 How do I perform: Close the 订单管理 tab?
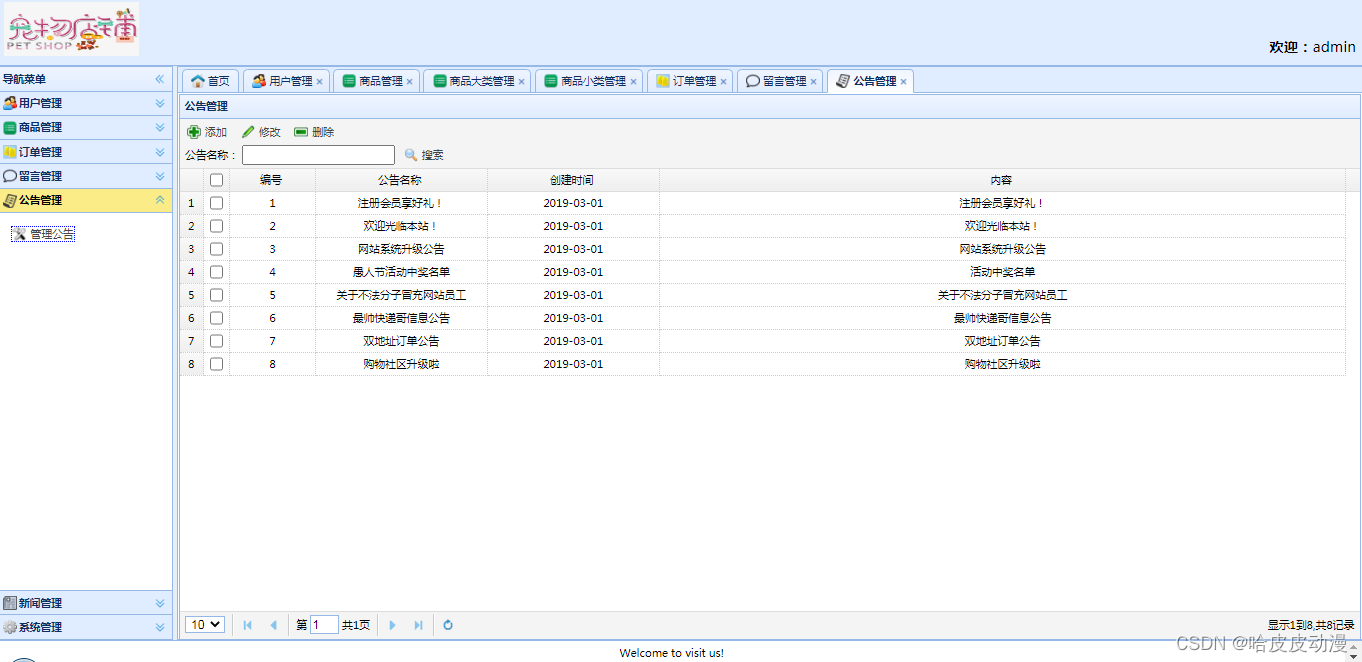tap(724, 82)
